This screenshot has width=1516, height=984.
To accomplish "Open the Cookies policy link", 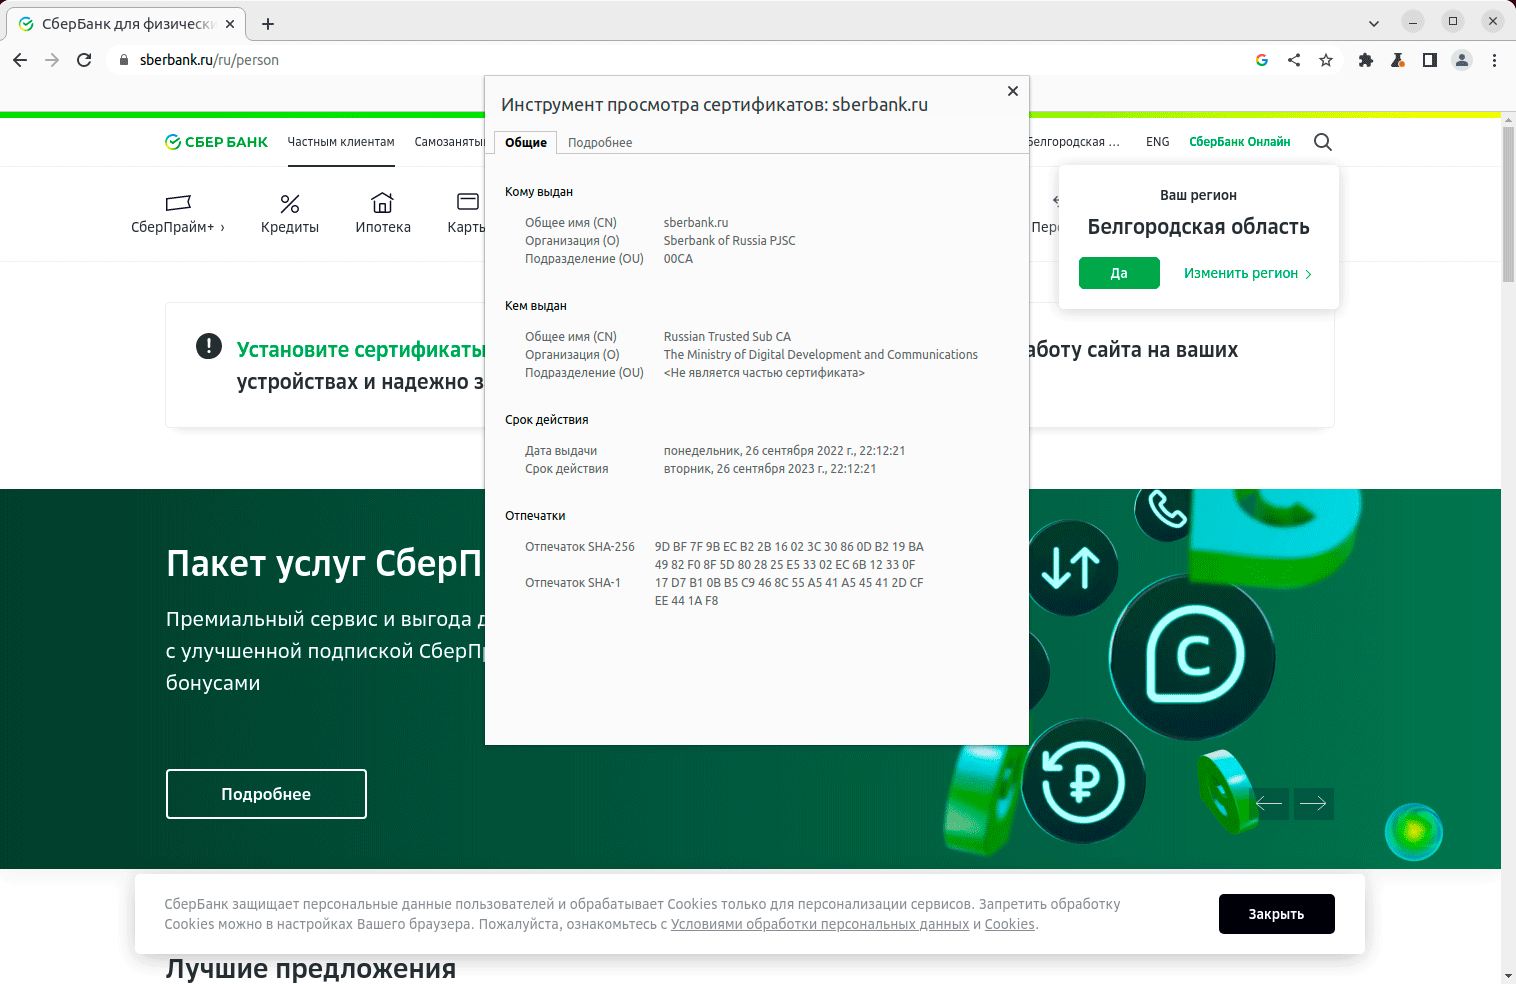I will point(1010,924).
